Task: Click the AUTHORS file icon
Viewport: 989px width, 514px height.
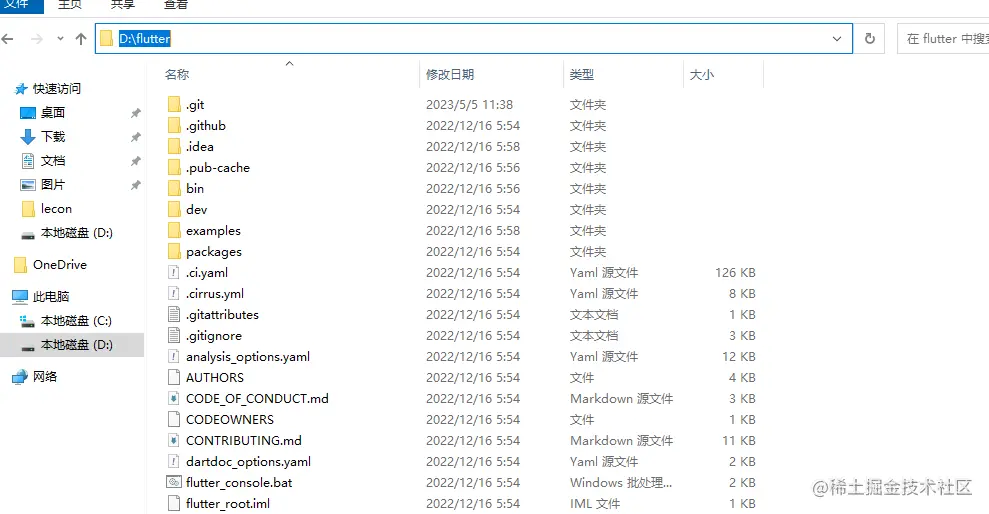Action: 174,377
